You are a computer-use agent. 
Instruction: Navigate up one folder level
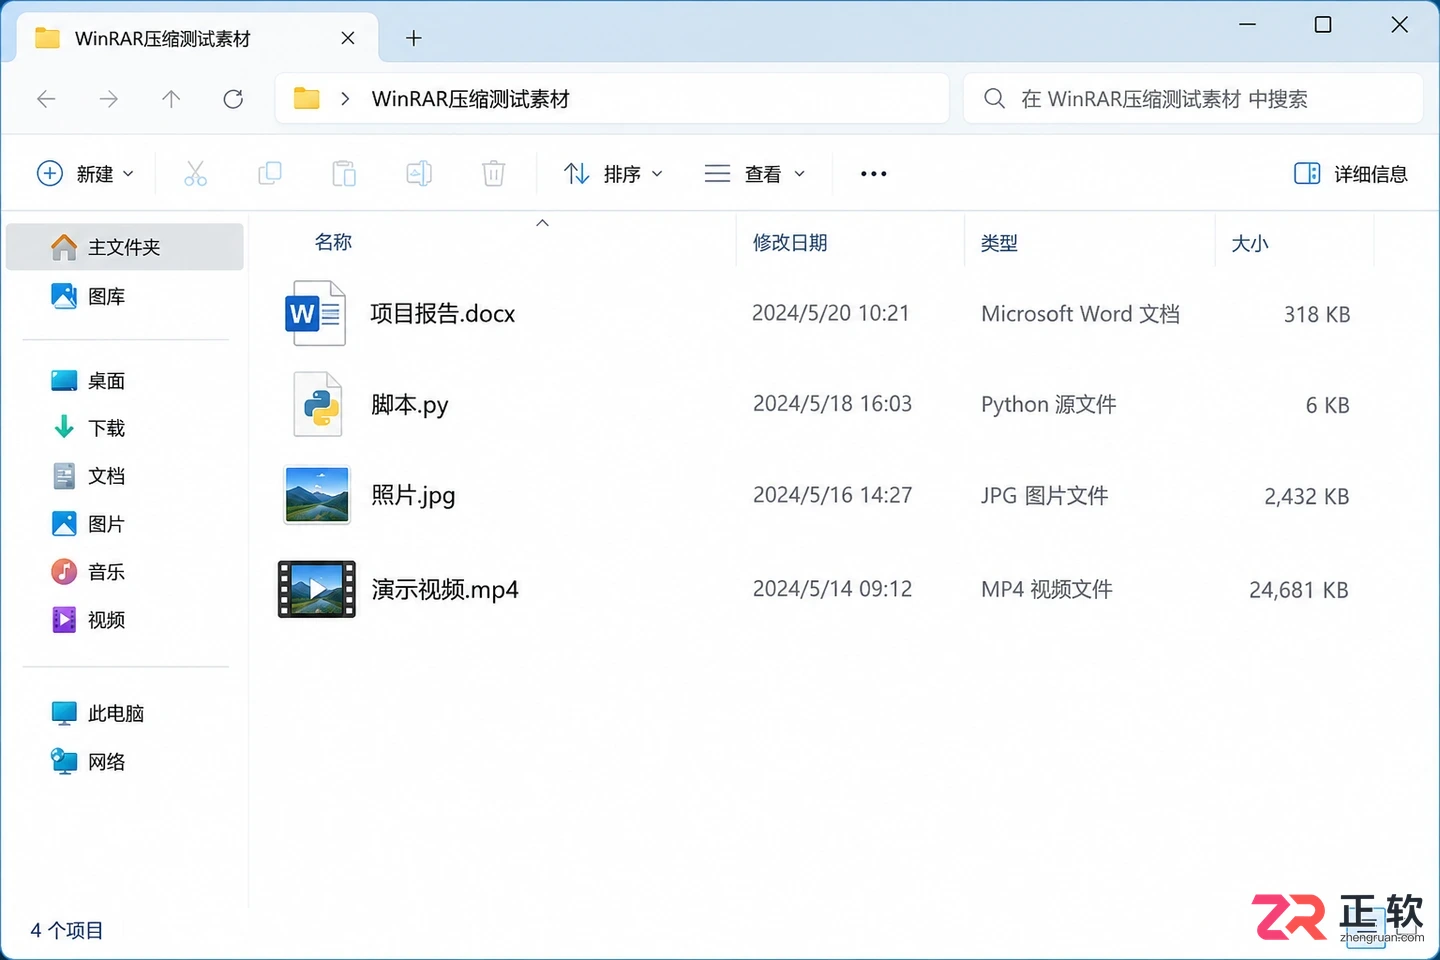coord(171,99)
